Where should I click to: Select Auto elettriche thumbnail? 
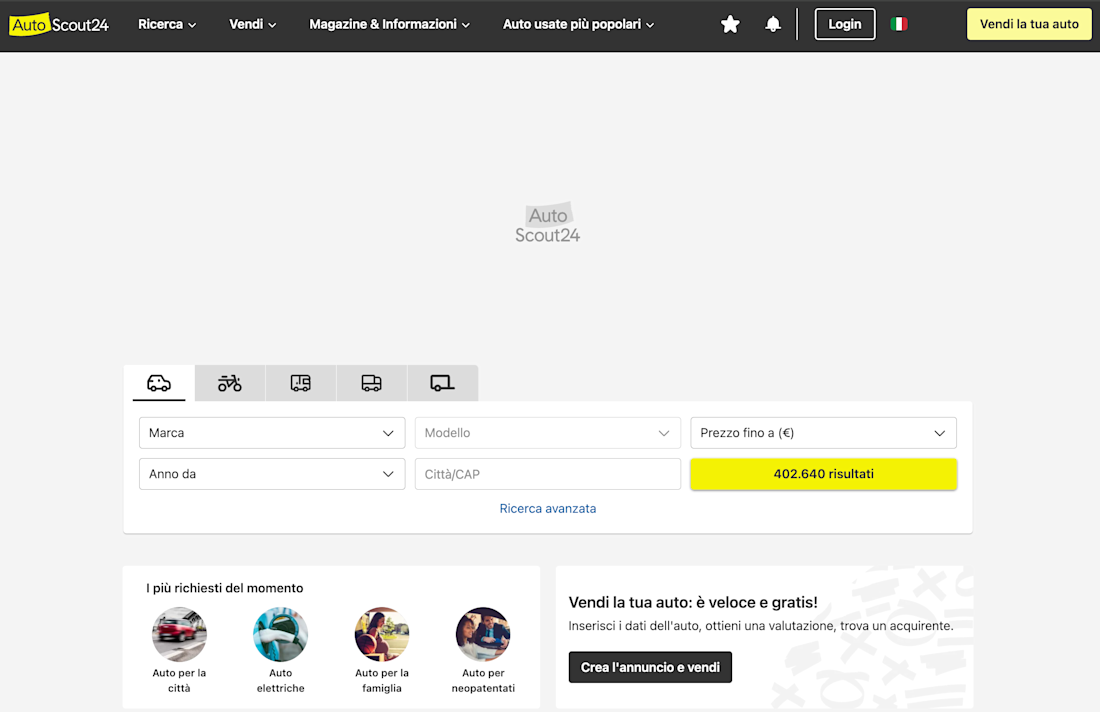click(x=281, y=635)
